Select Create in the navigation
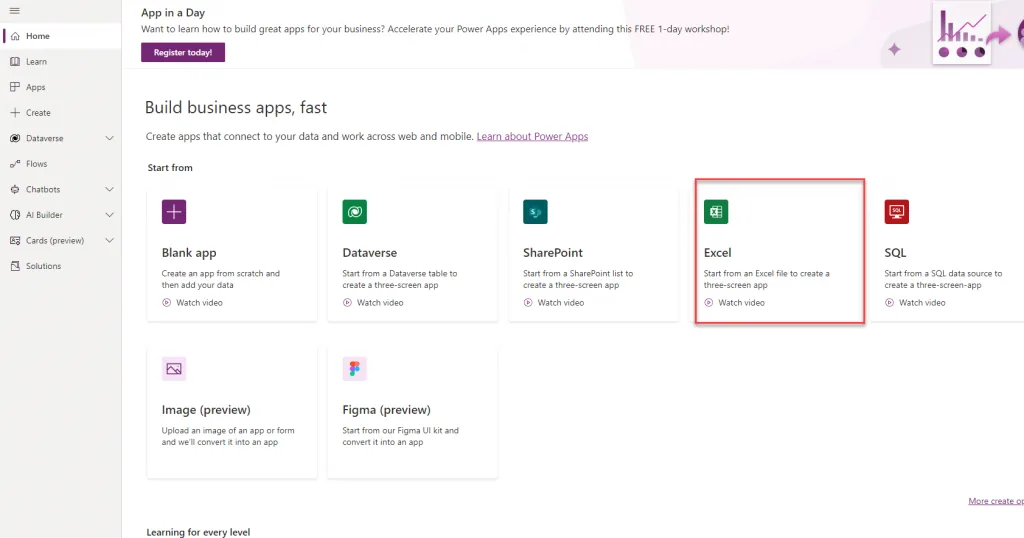Screen dimensions: 1024x538 (x=61, y=112)
